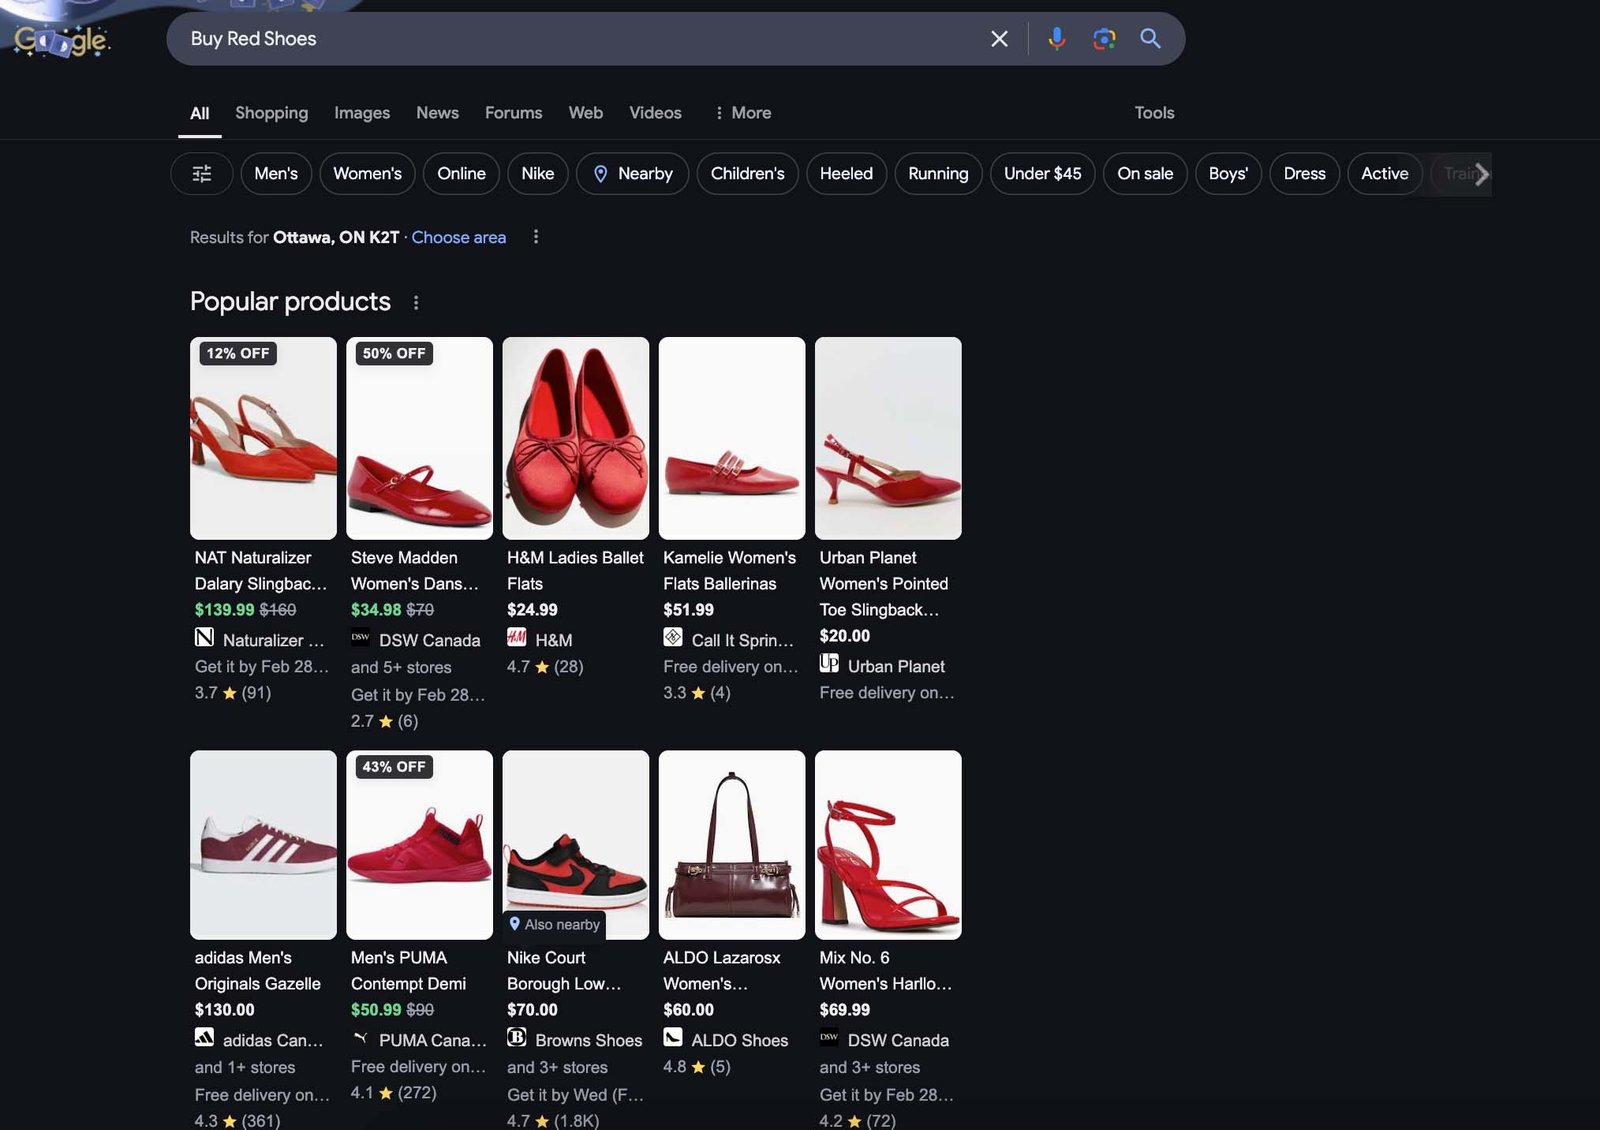
Task: Click the 43% OFF badge on PUMA shoe
Action: pos(394,767)
